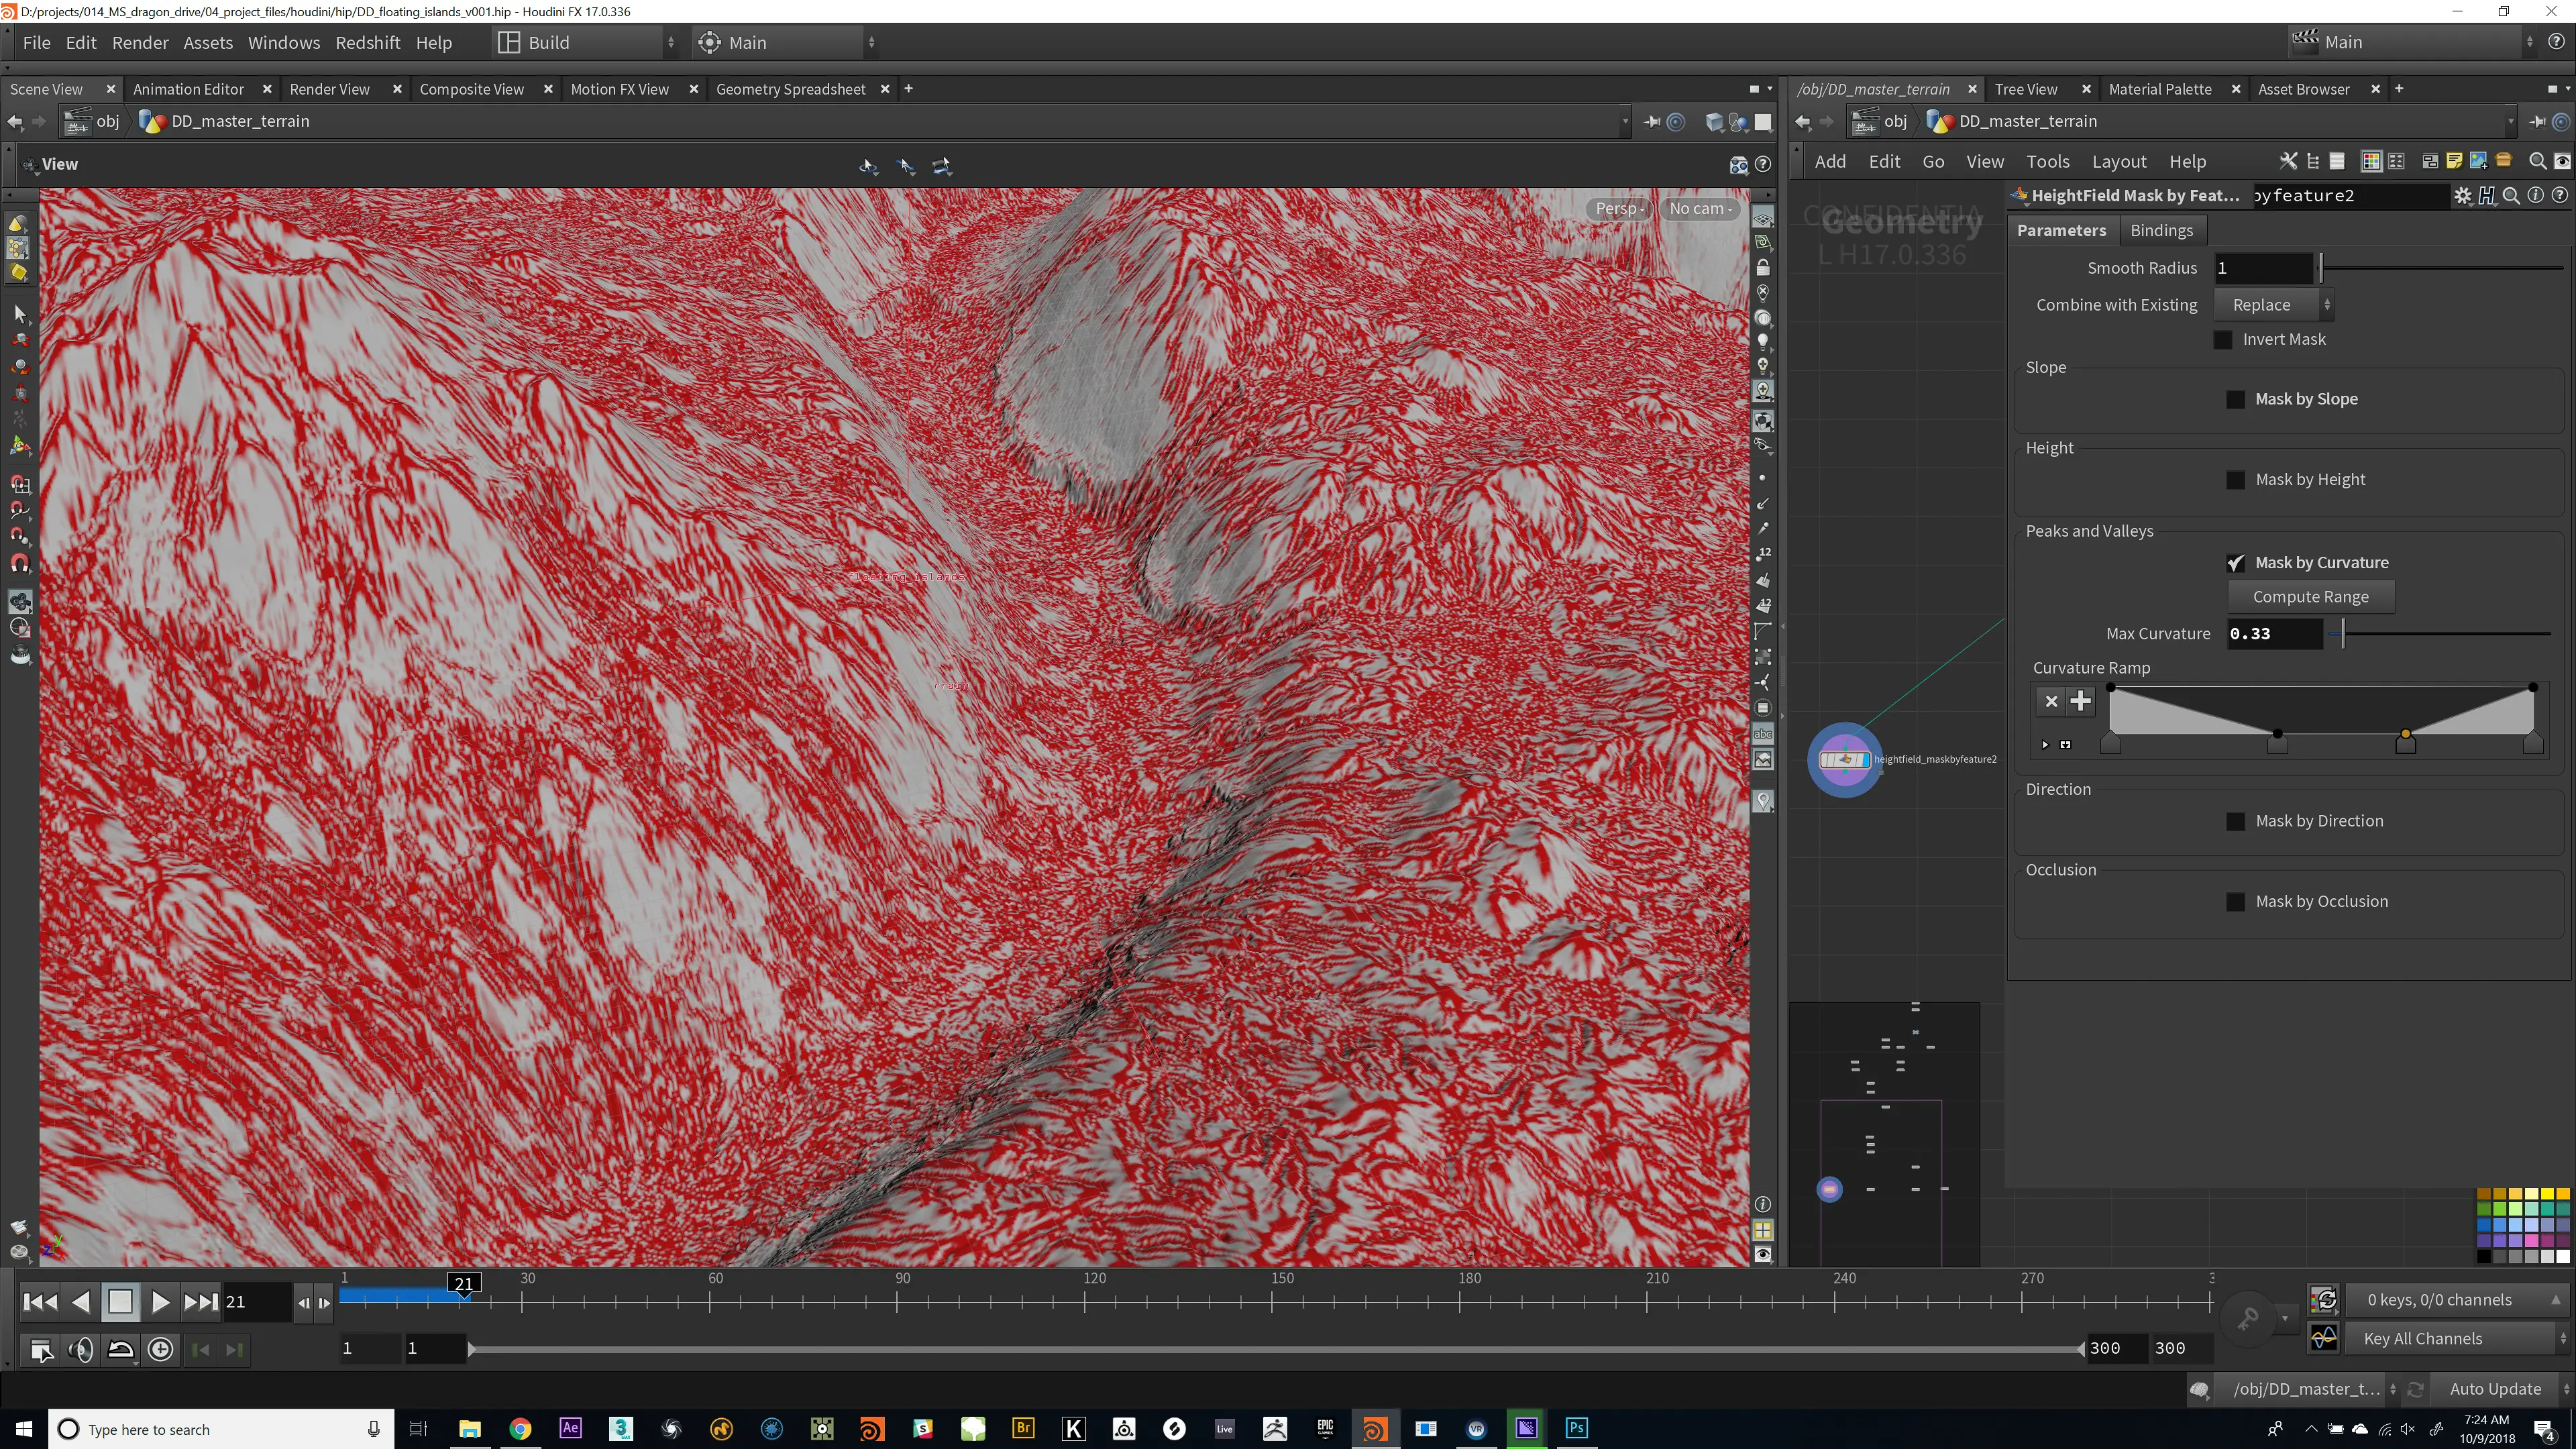This screenshot has width=2576, height=1449.
Task: Click the parameter search magnifier icon
Action: pyautogui.click(x=2511, y=196)
